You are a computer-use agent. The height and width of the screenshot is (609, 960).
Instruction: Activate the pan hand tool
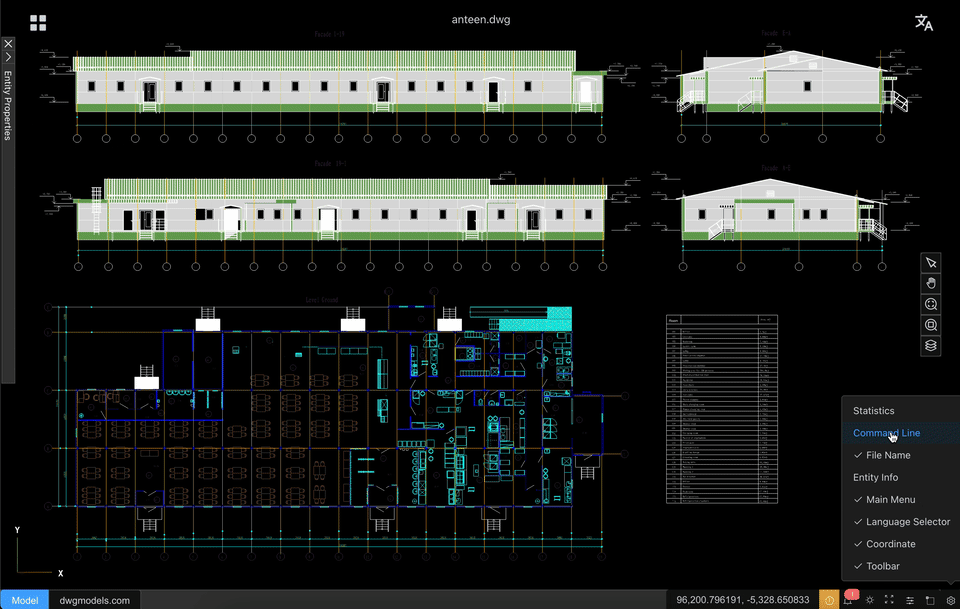pos(930,283)
